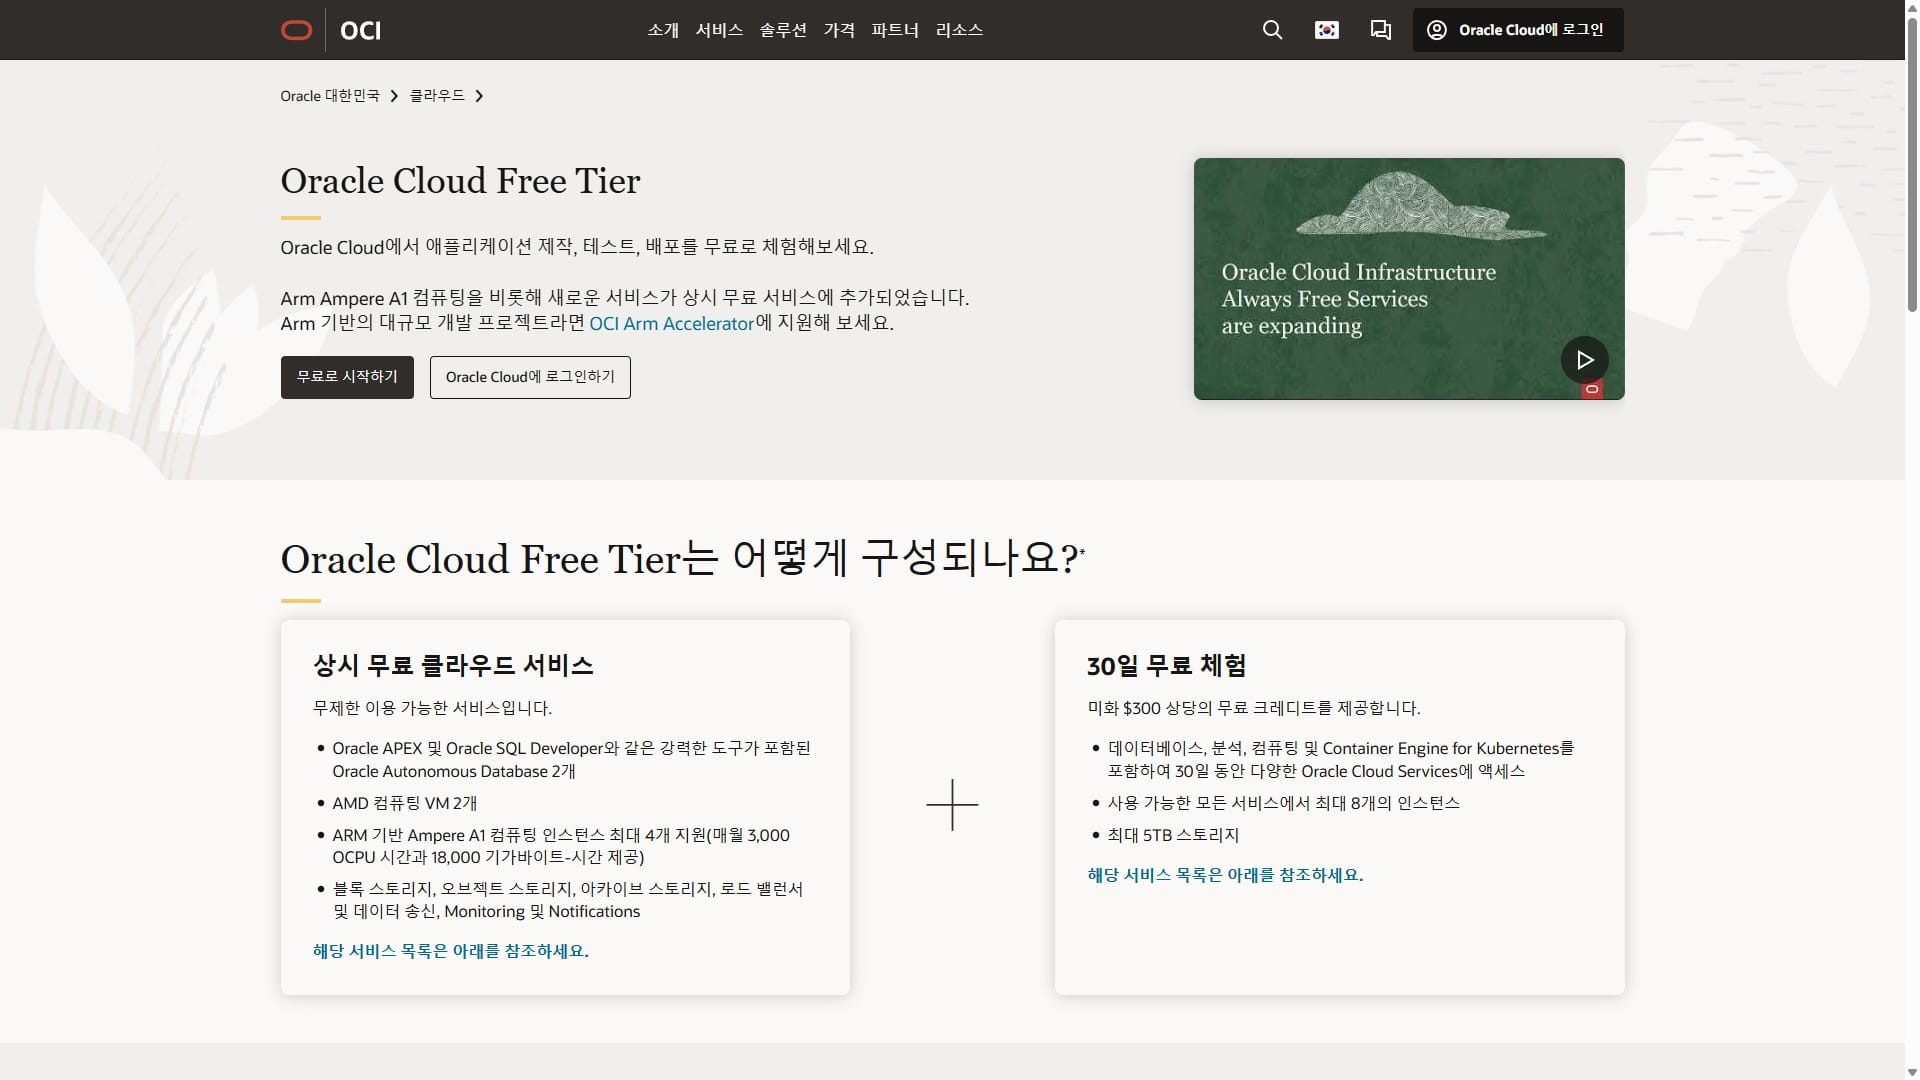Open the 솔루션 navigation menu
The height and width of the screenshot is (1080, 1920).
[783, 30]
